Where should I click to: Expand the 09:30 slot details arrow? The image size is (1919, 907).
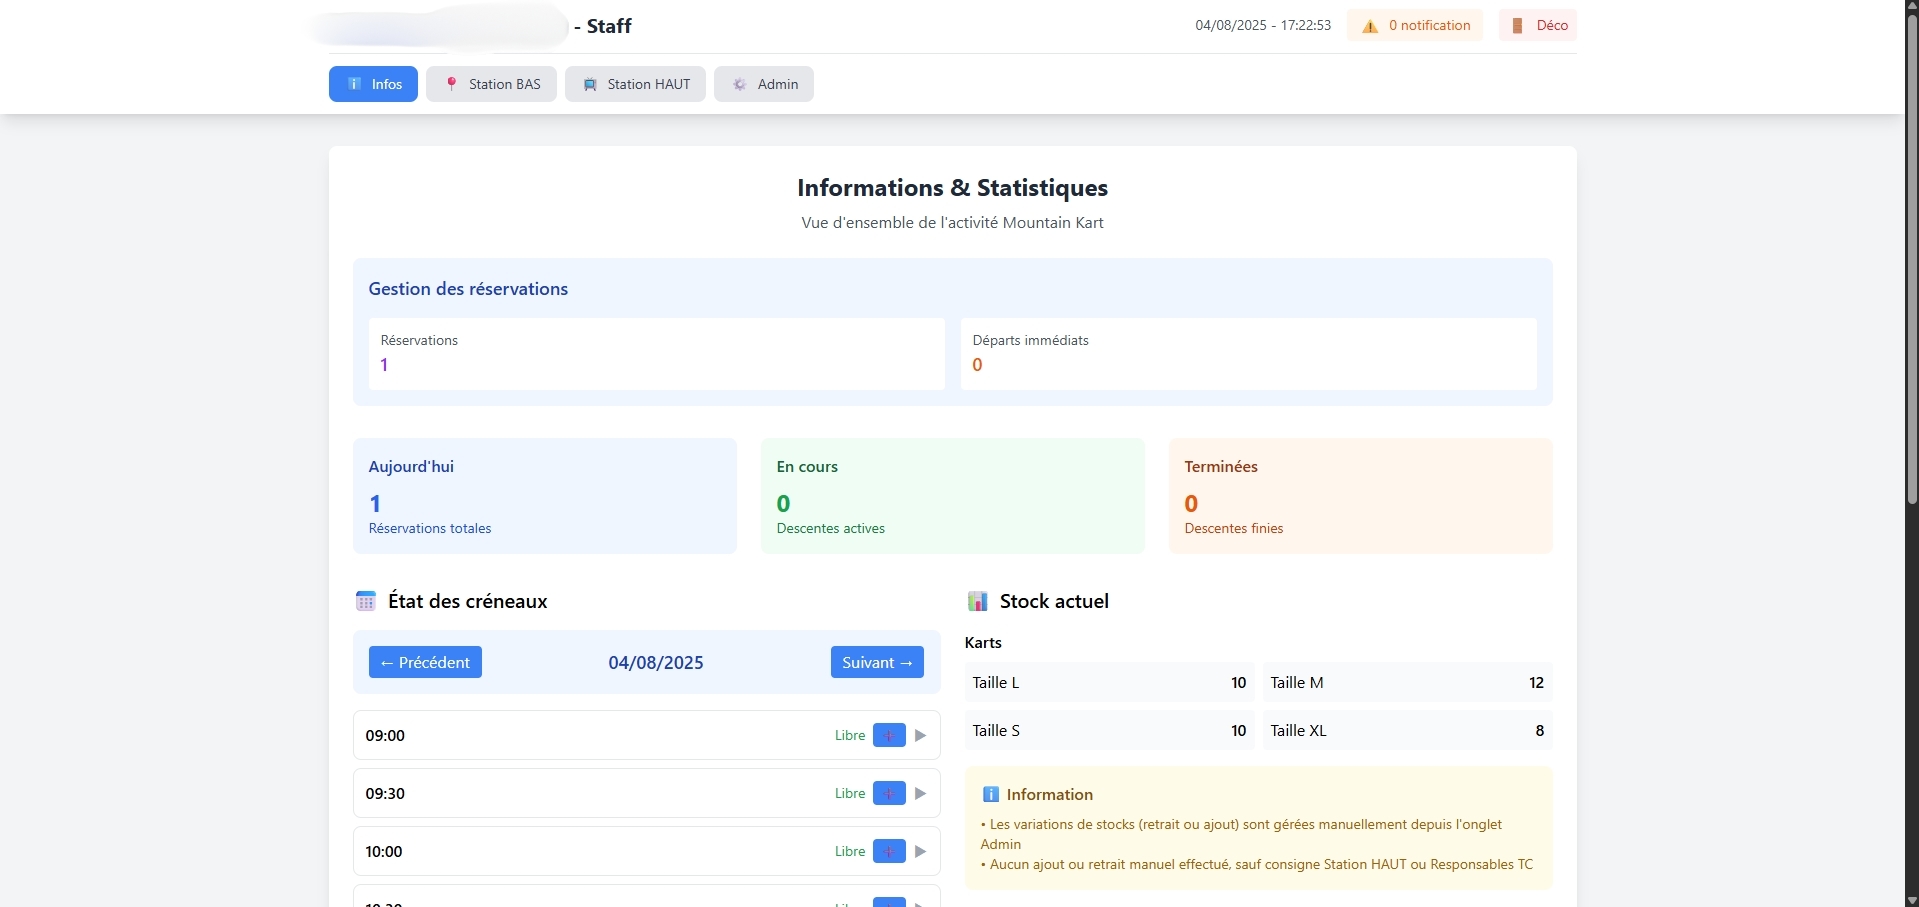921,793
